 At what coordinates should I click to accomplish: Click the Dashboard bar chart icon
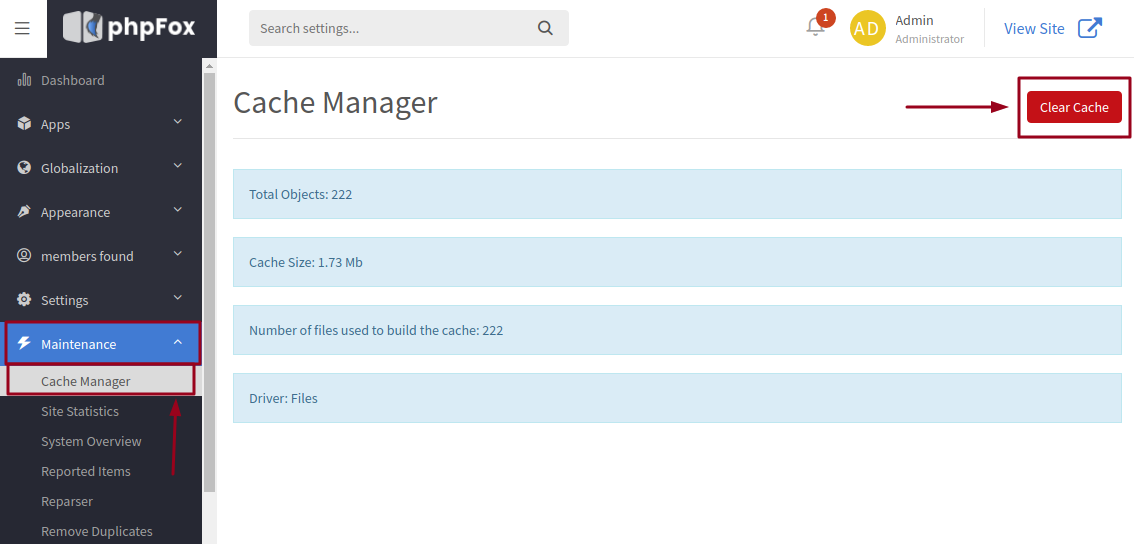[x=24, y=80]
